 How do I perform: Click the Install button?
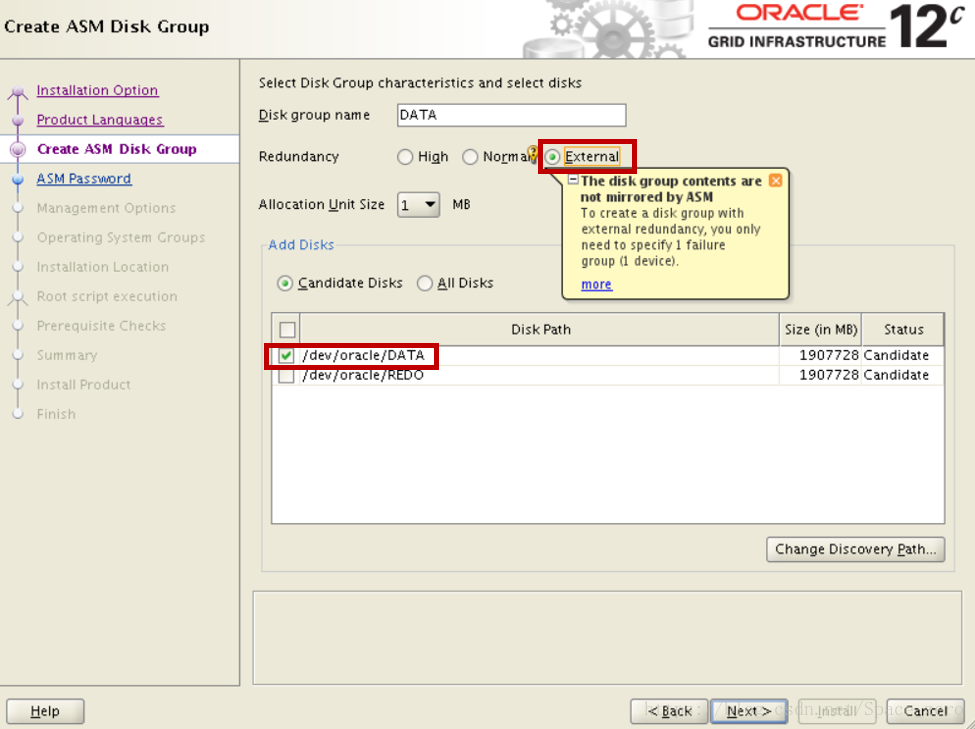[x=837, y=711]
